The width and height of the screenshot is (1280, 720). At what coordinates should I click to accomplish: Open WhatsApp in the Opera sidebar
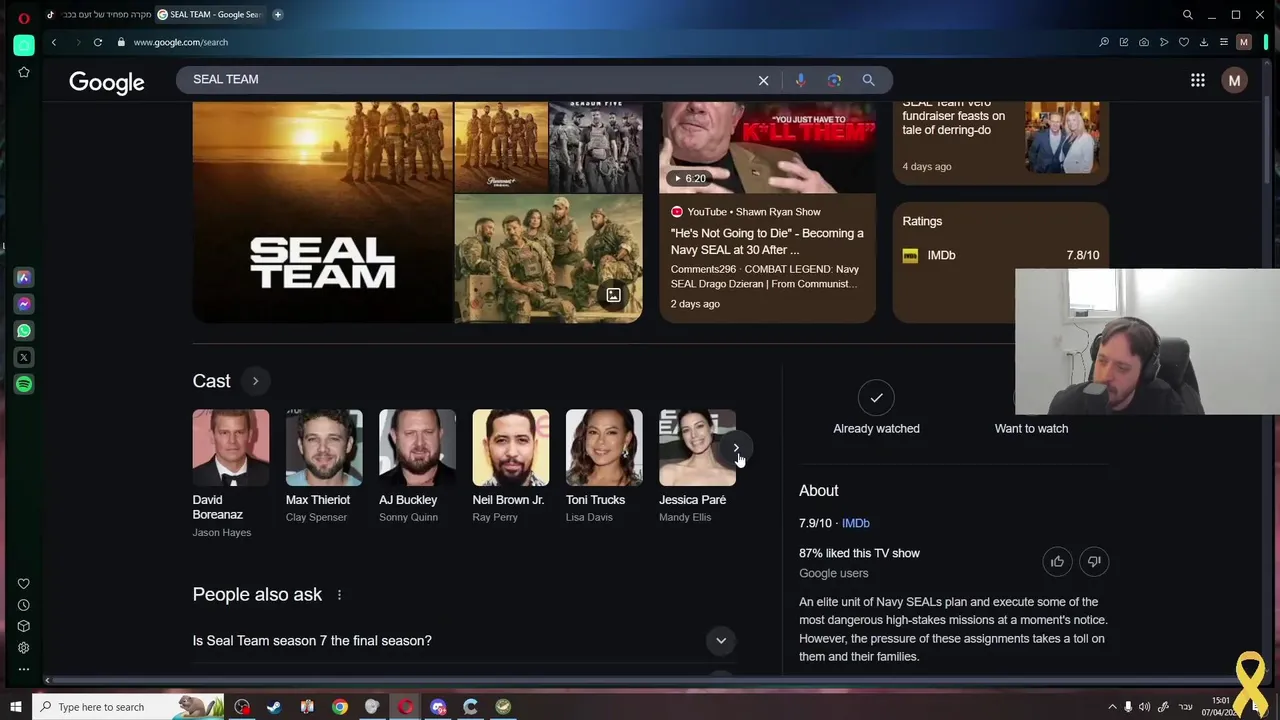tap(24, 330)
